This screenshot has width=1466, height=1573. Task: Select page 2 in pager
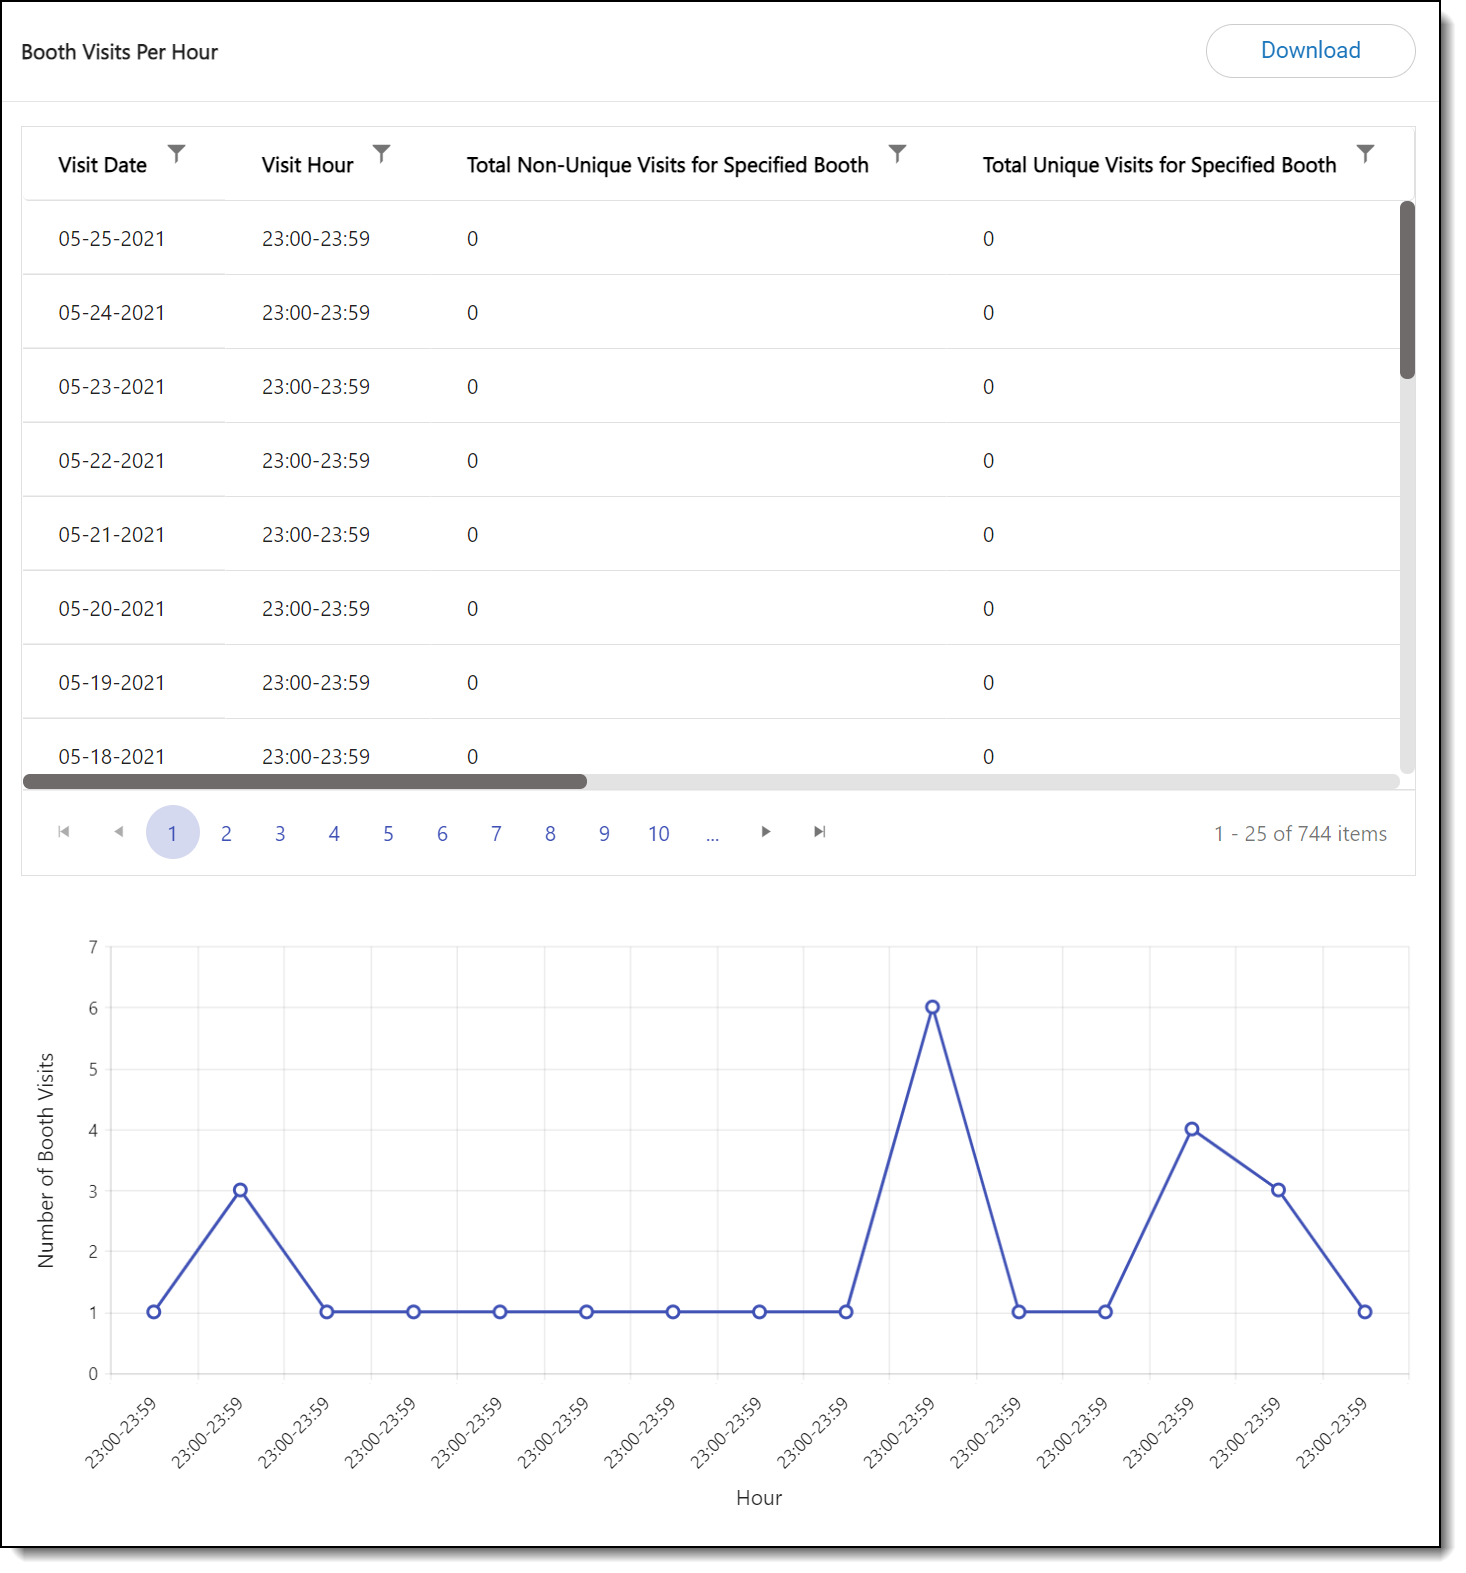(226, 834)
